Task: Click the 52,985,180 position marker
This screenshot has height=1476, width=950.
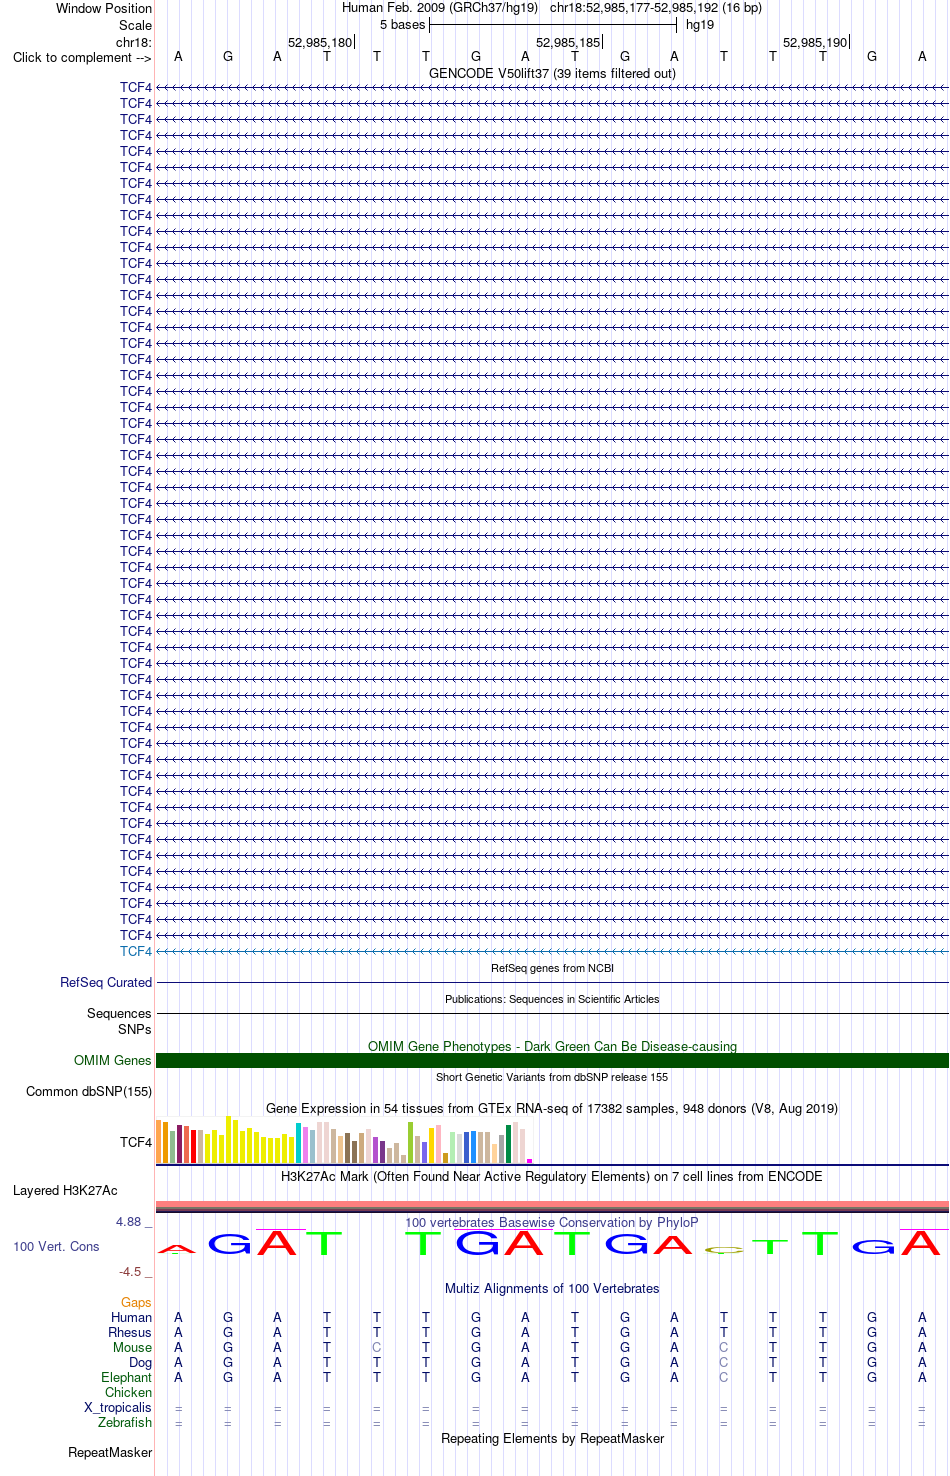Action: (x=320, y=42)
